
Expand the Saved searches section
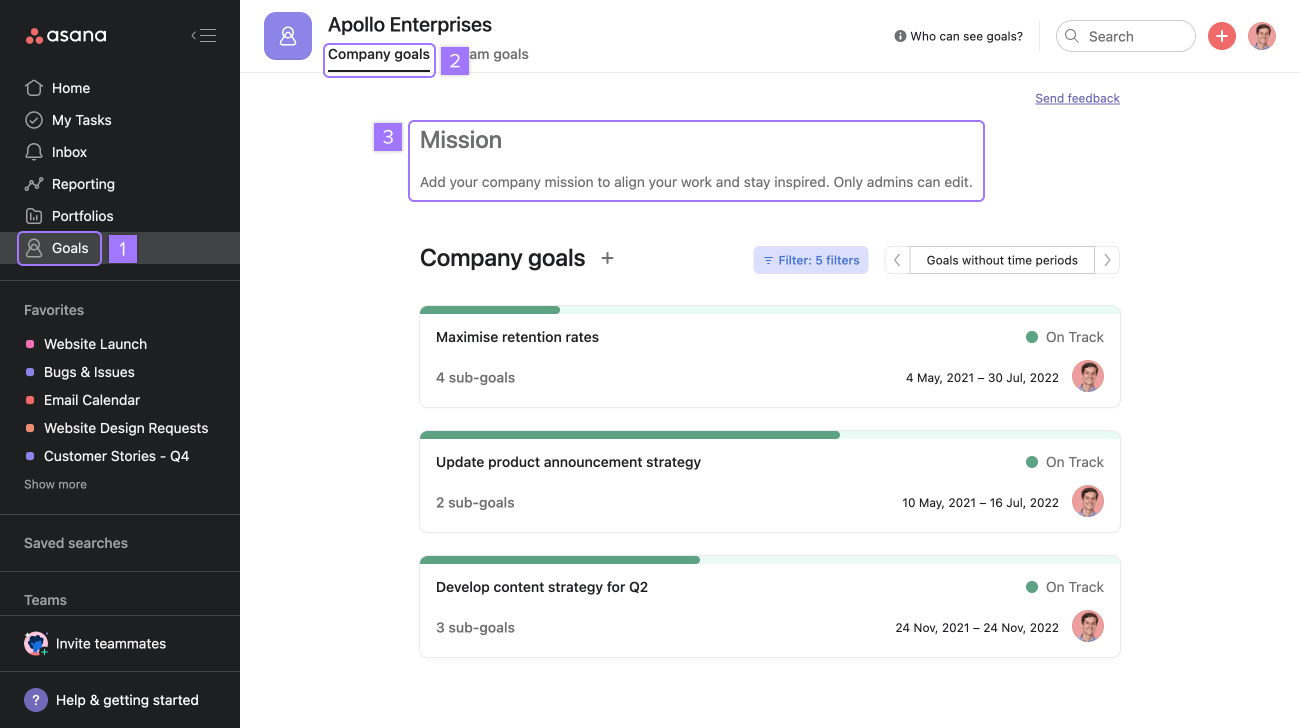(76, 543)
